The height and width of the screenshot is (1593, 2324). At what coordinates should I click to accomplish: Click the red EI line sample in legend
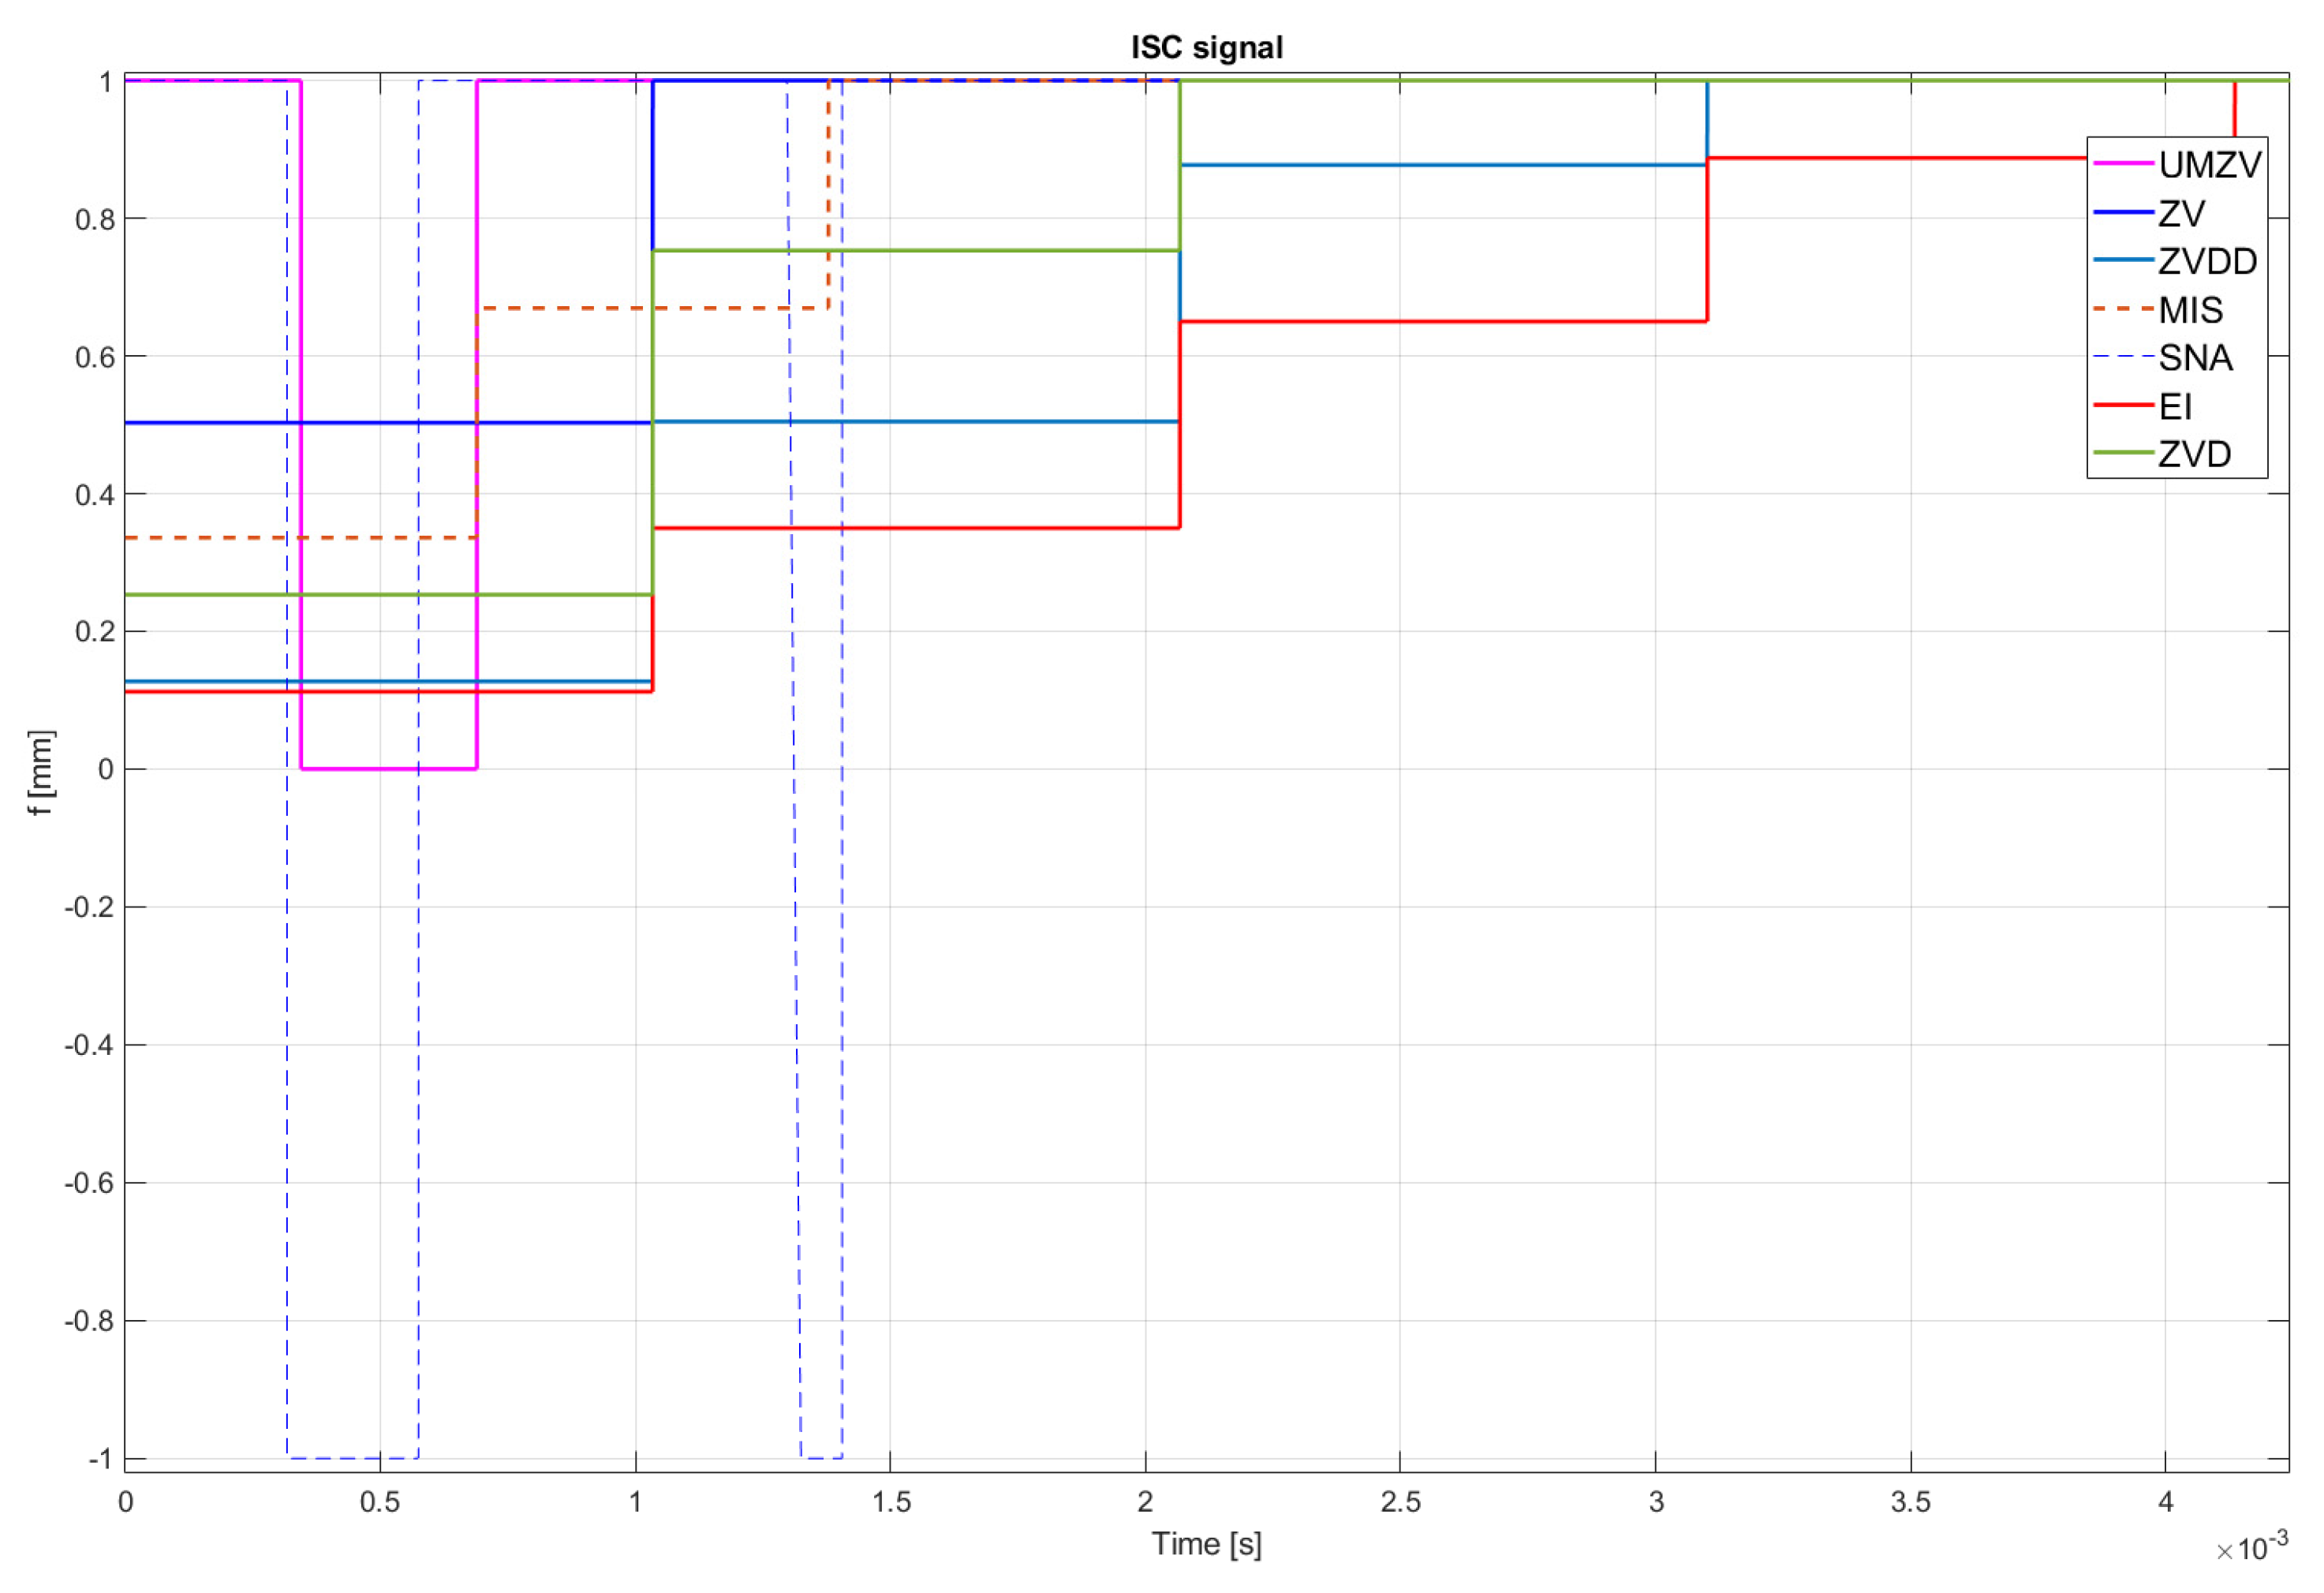2123,406
